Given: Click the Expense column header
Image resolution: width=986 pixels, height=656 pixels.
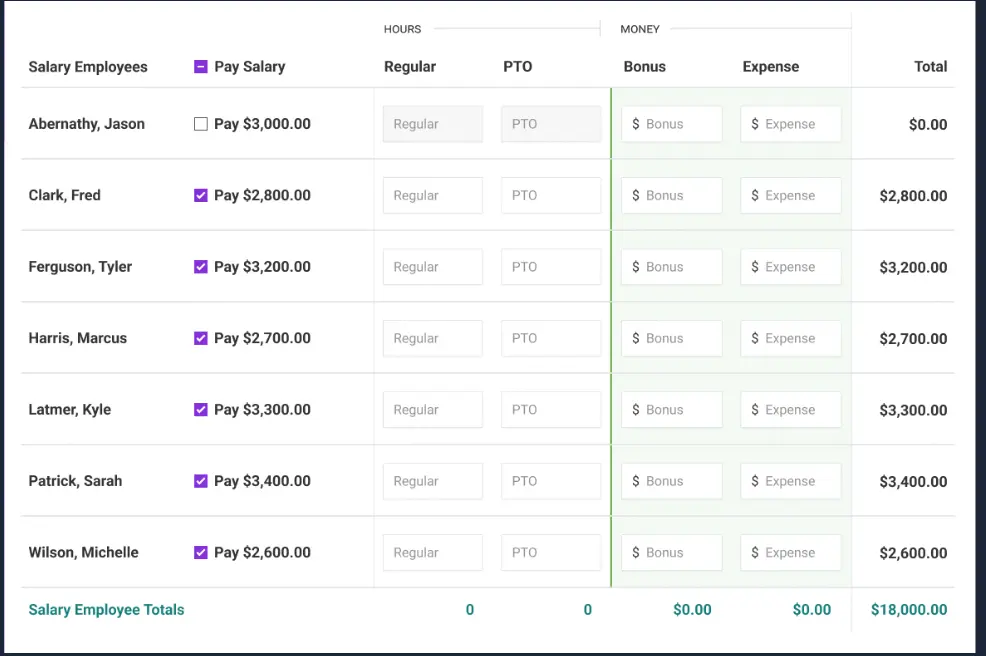Looking at the screenshot, I should click(x=771, y=67).
